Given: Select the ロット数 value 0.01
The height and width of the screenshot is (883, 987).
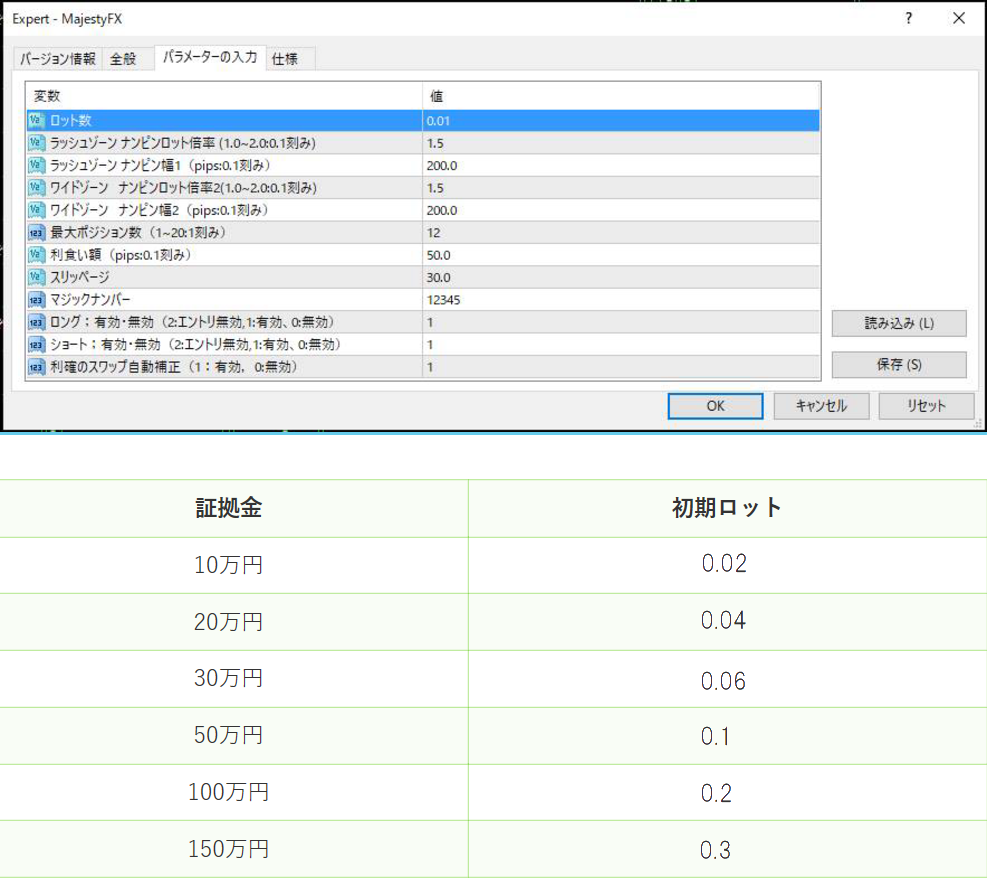Looking at the screenshot, I should [x=621, y=120].
